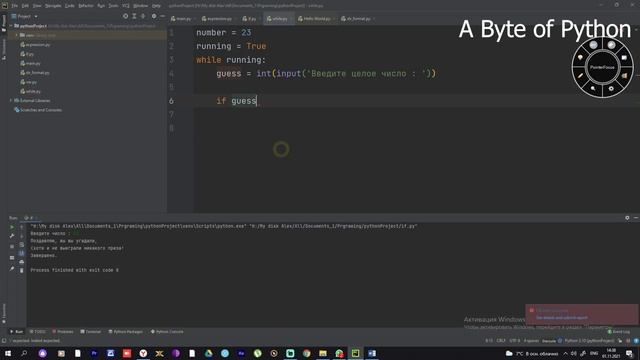Select main.py in project tree

[31, 63]
